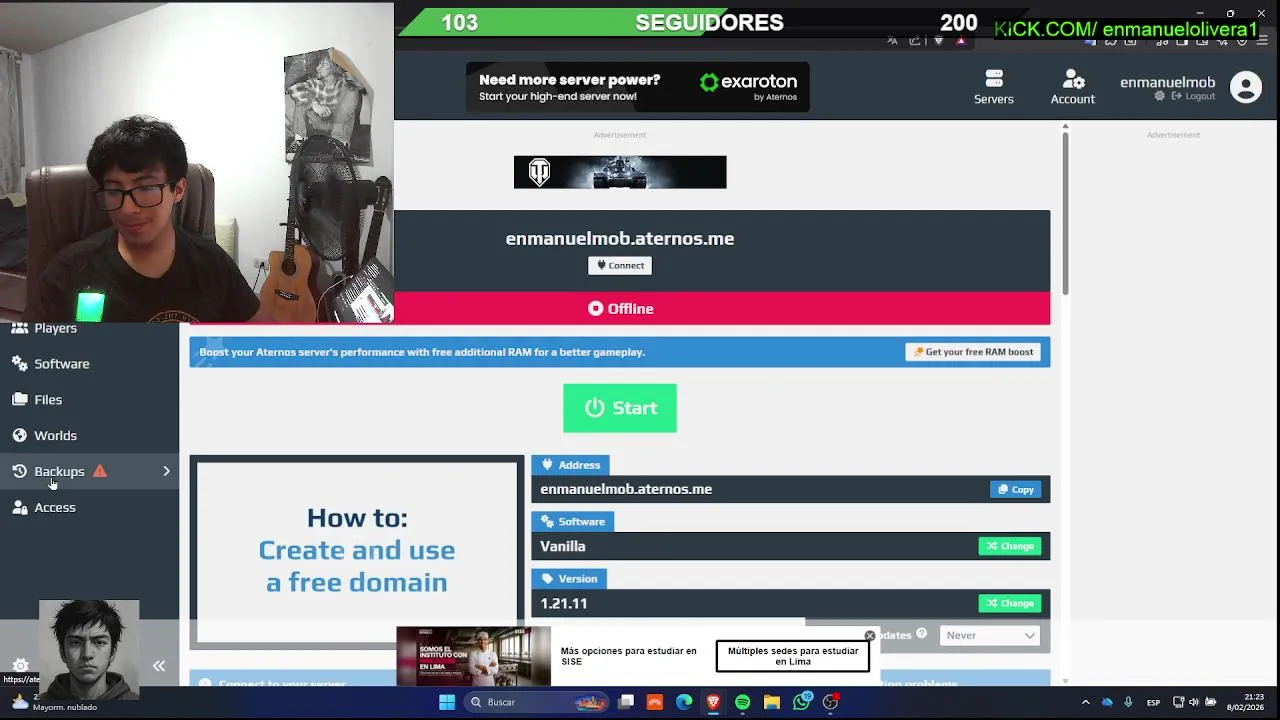Viewport: 1280px width, 720px height.
Task: Open the updates dropdown set to Never
Action: click(x=990, y=635)
